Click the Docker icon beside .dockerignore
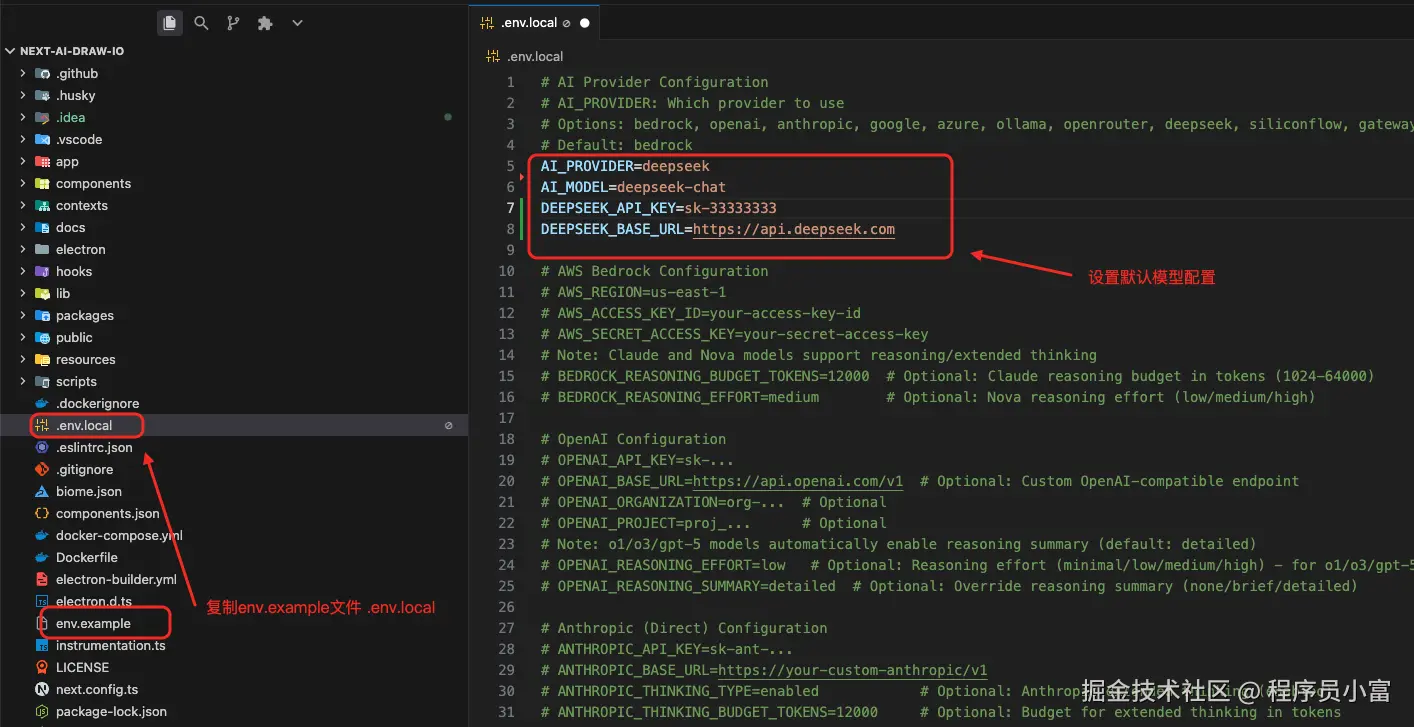Image resolution: width=1414 pixels, height=727 pixels. [42, 403]
